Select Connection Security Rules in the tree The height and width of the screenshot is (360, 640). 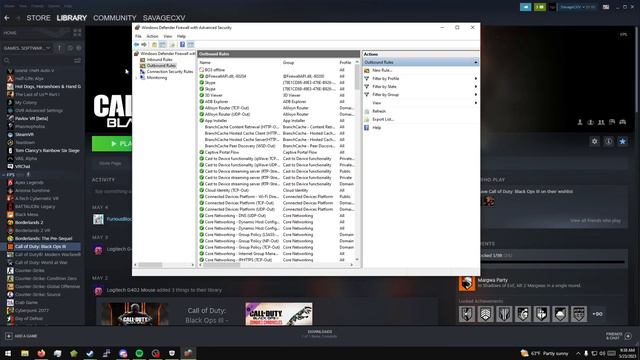click(x=169, y=71)
